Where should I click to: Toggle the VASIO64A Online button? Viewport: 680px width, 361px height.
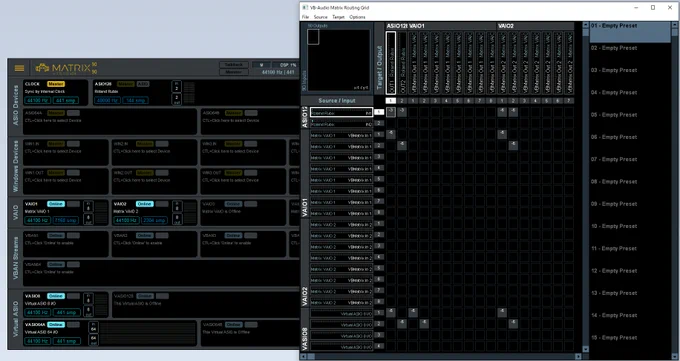(56, 325)
